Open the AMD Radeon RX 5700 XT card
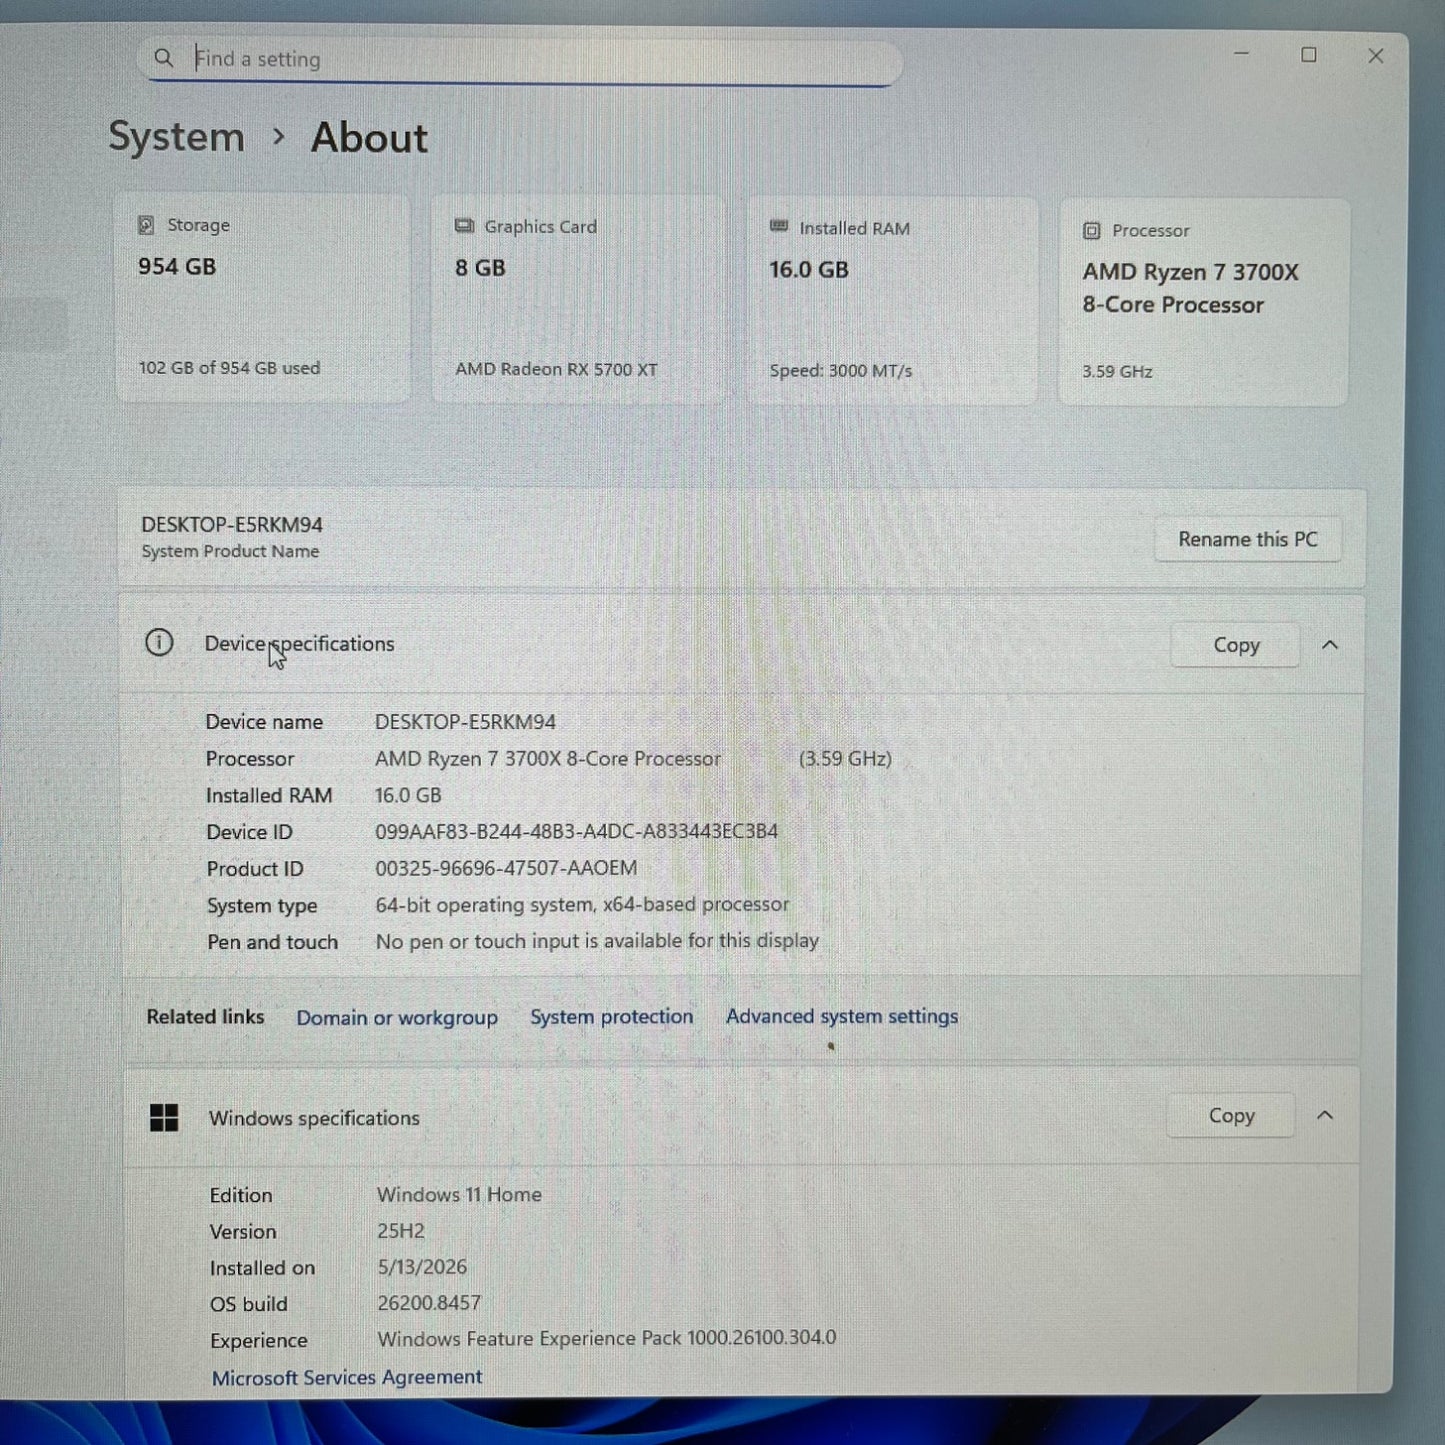The image size is (1445, 1445). tap(579, 299)
